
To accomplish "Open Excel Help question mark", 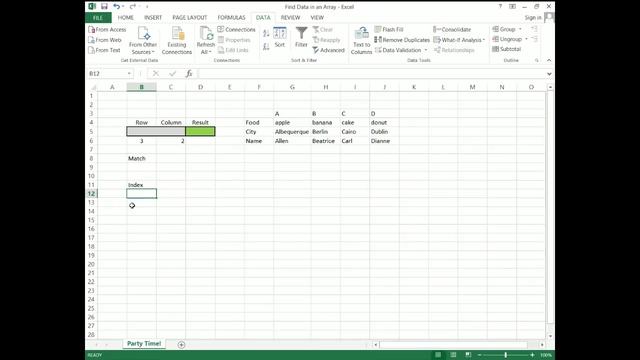I will point(500,7).
